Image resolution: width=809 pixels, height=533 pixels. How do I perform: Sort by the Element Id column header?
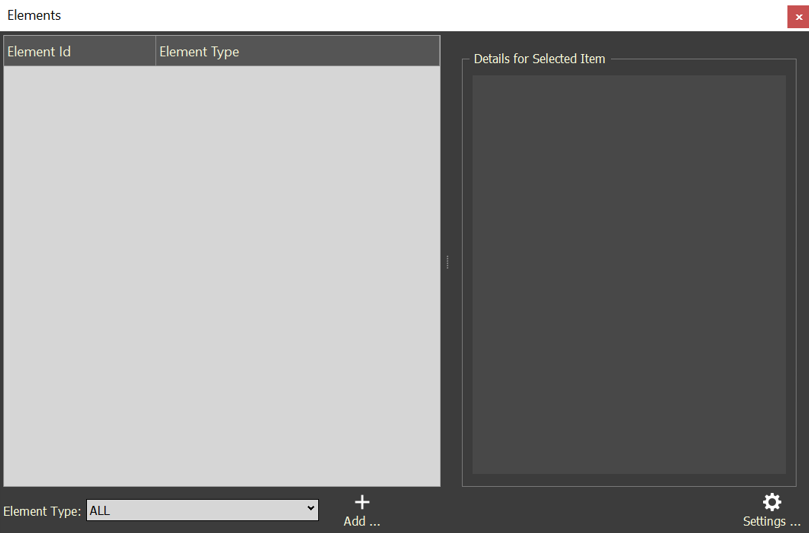[79, 52]
